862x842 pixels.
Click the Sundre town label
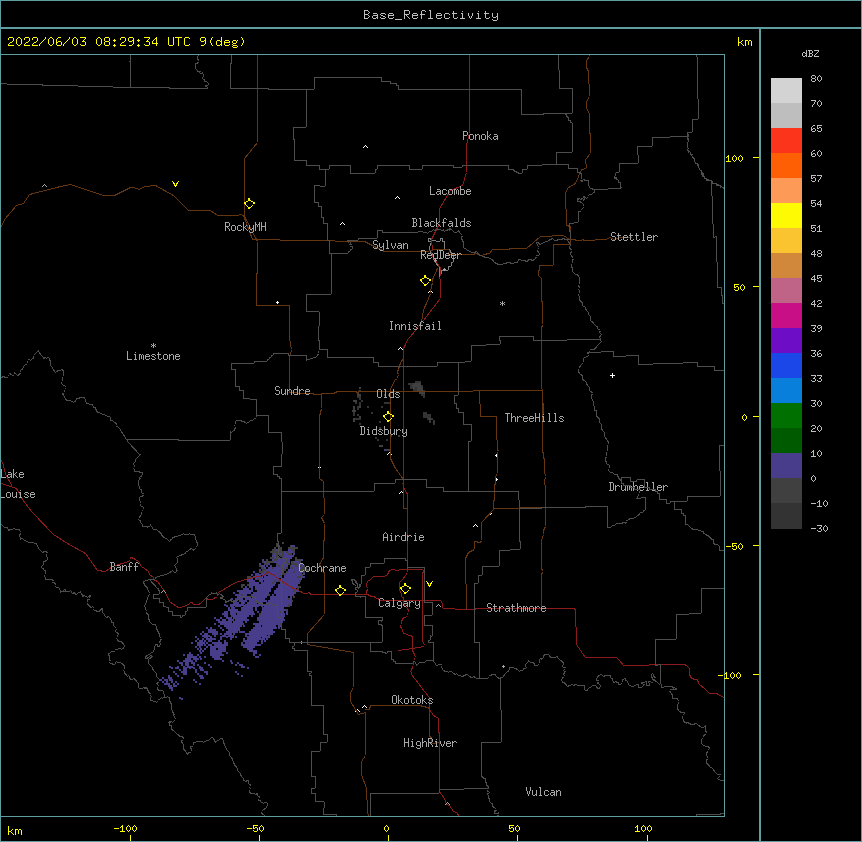point(292,391)
